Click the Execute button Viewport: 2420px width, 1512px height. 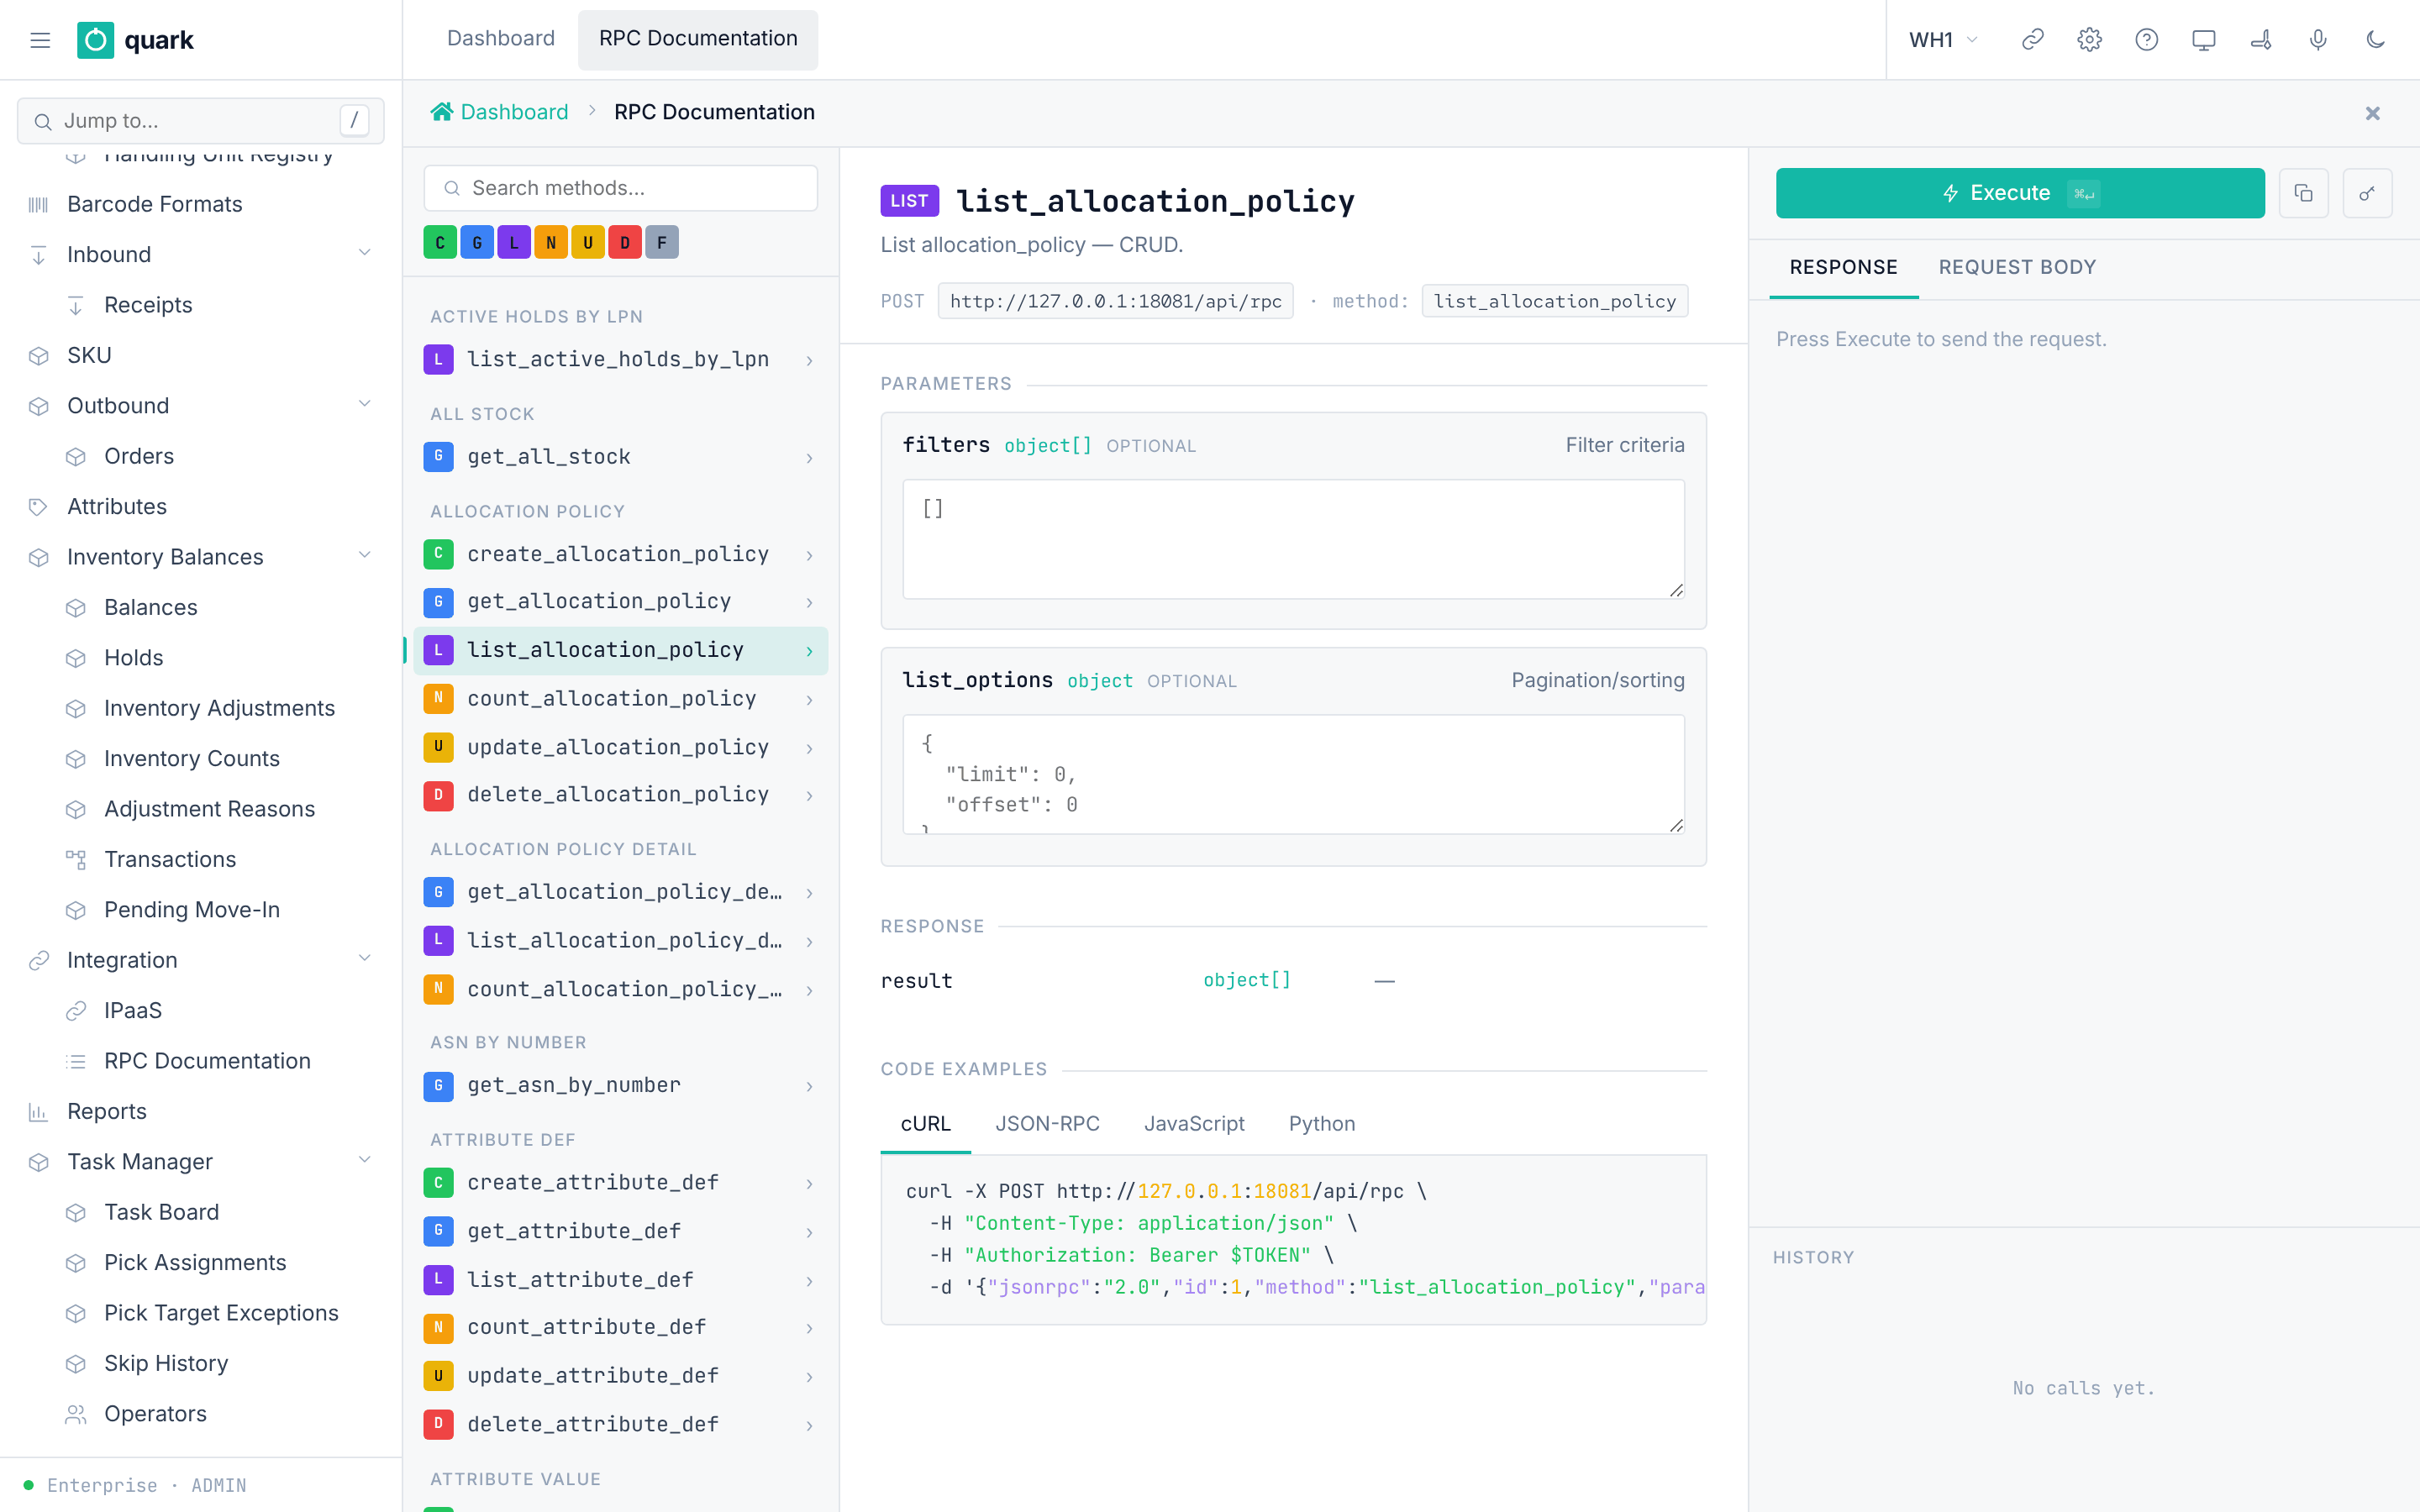click(x=2020, y=193)
